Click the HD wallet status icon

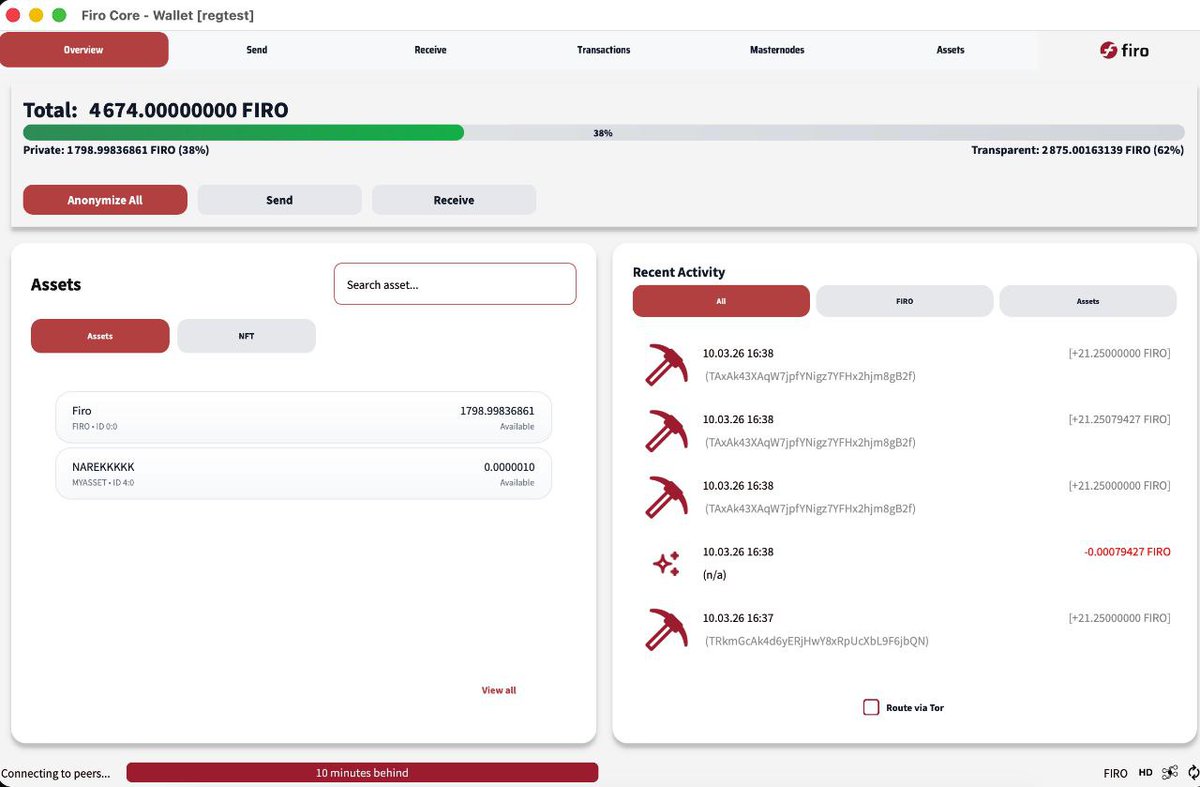[1145, 773]
